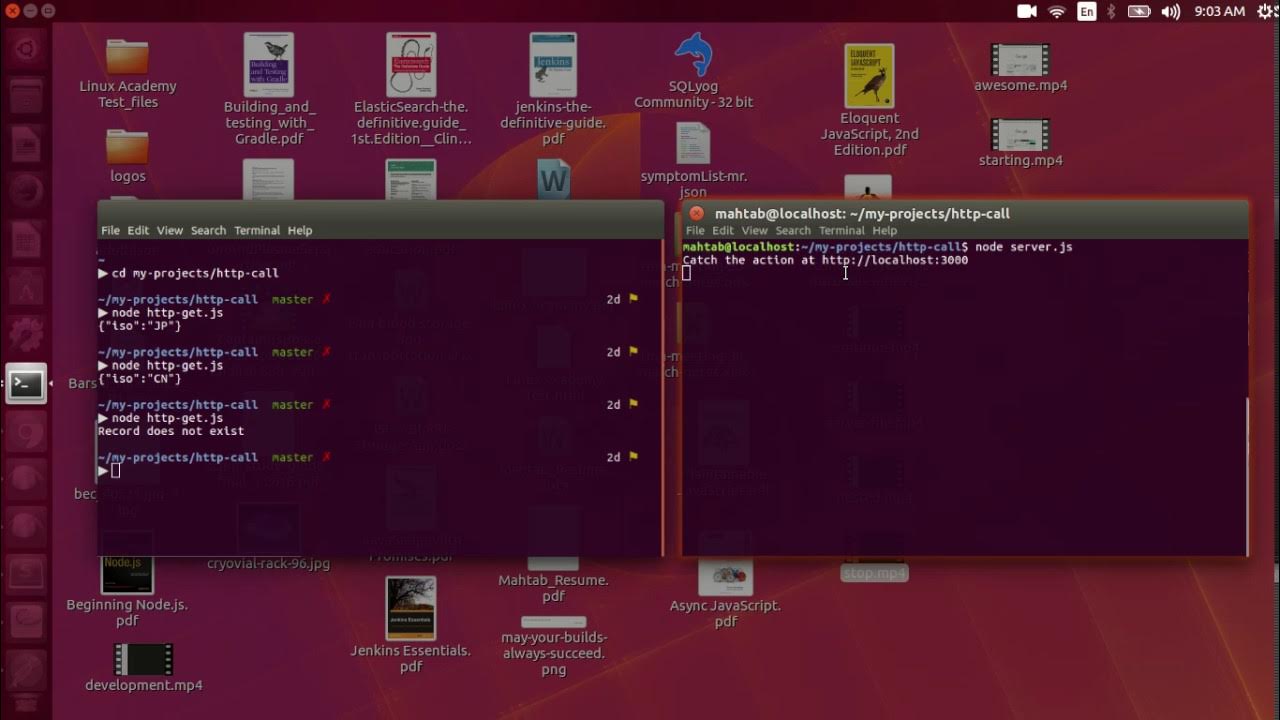
Task: Select the cryovial-rack-96.jpg file label
Action: 268,563
